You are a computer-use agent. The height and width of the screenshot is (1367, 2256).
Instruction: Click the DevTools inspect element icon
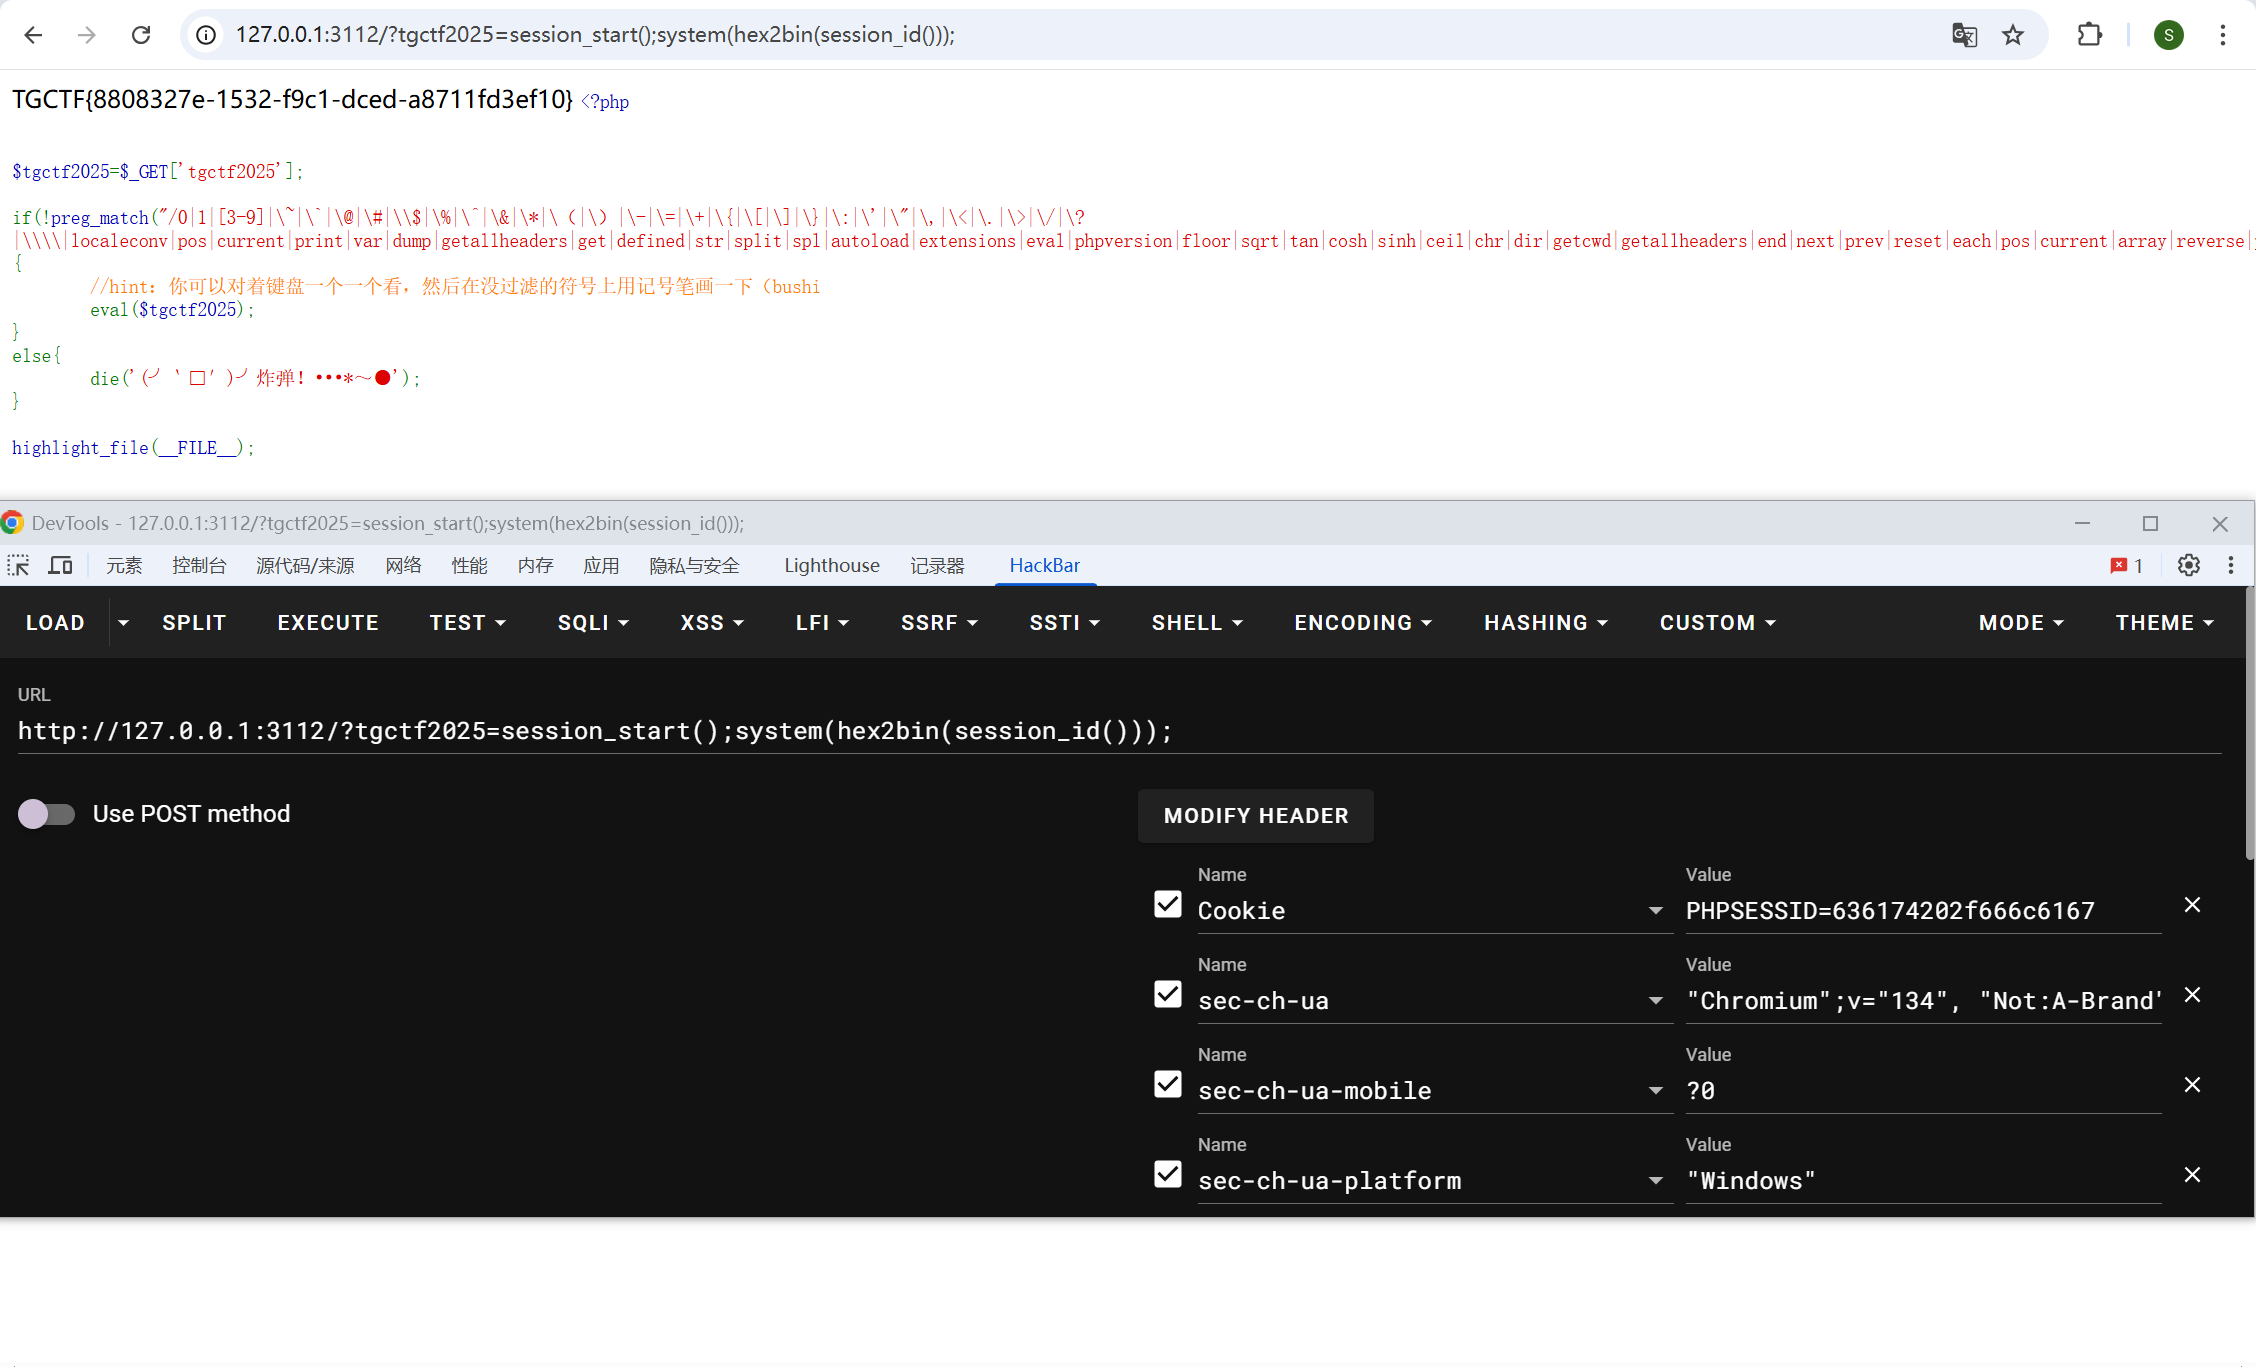pyautogui.click(x=18, y=565)
